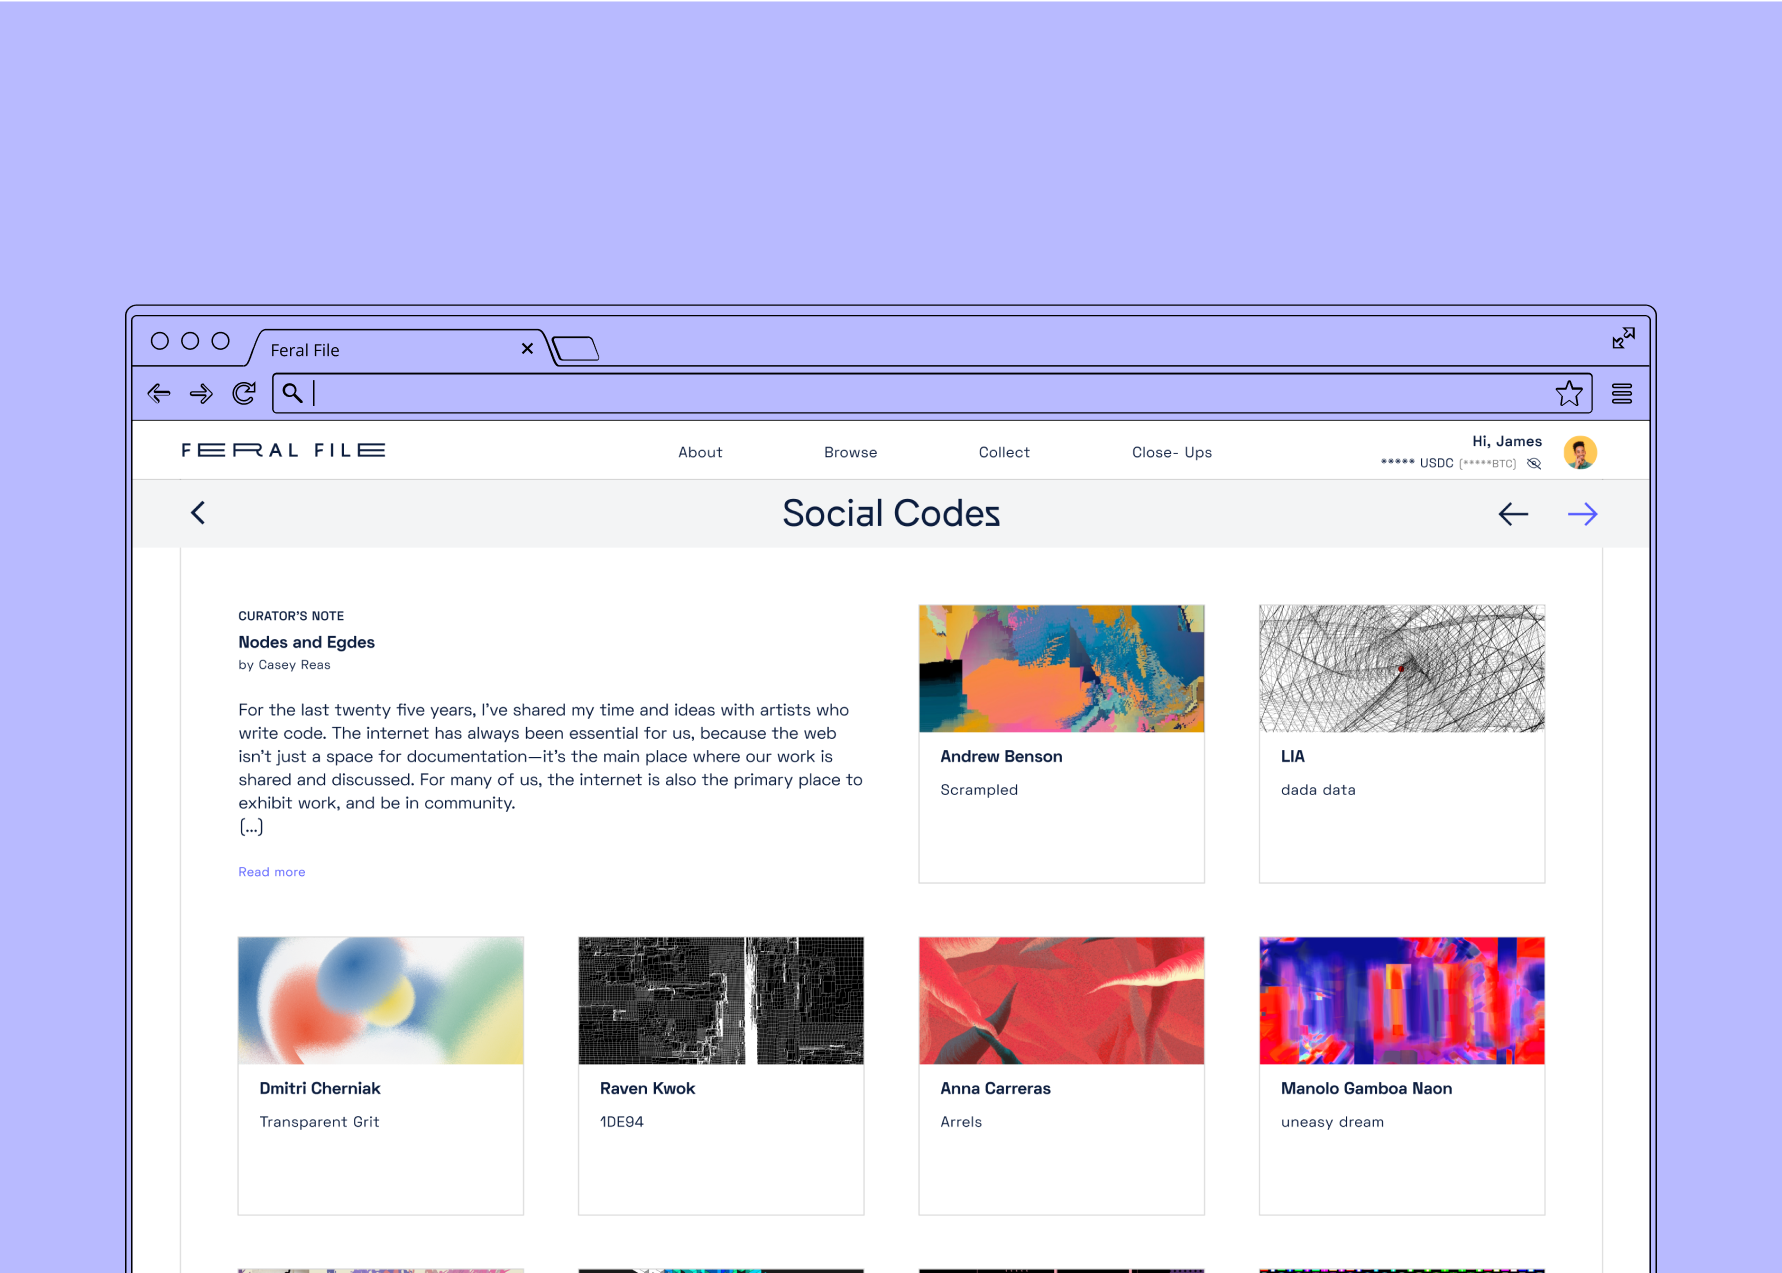Click the fullscreen expand icon
Image resolution: width=1782 pixels, height=1273 pixels.
[1623, 338]
